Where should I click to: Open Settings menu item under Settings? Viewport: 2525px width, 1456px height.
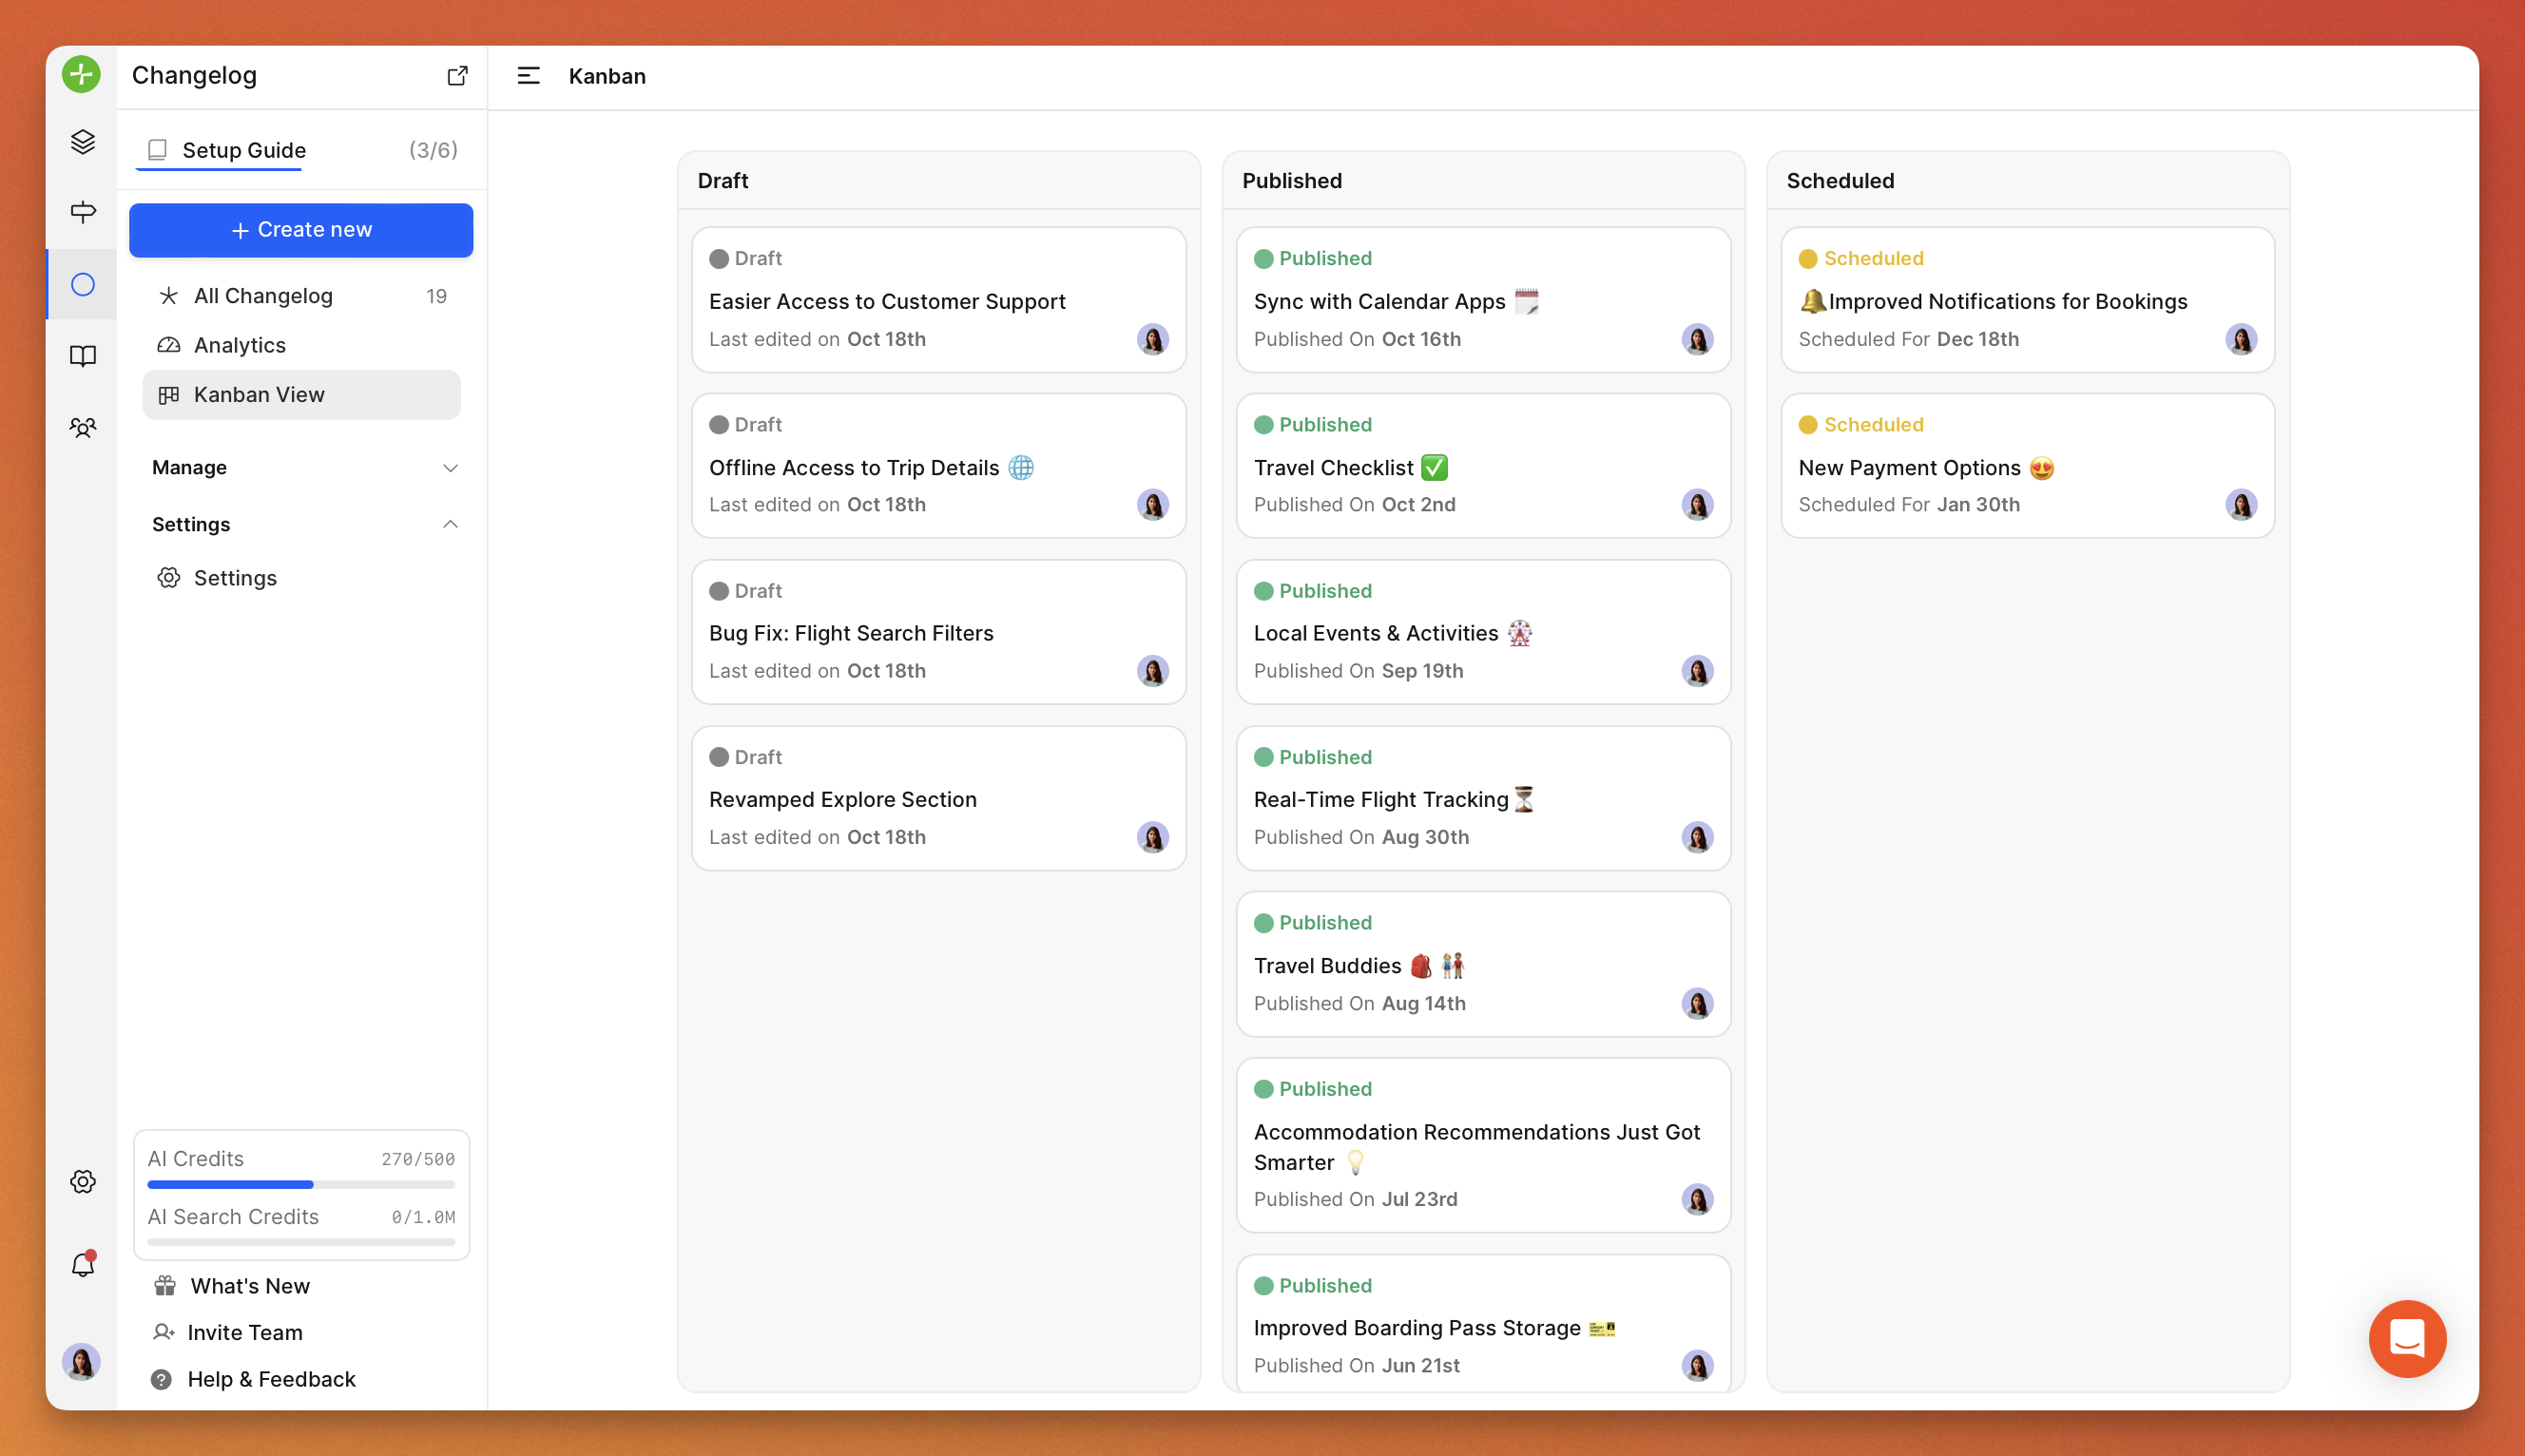pyautogui.click(x=301, y=578)
